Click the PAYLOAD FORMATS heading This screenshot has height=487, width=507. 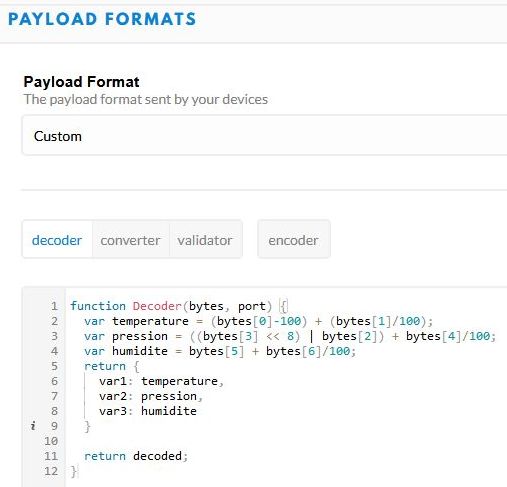102,19
